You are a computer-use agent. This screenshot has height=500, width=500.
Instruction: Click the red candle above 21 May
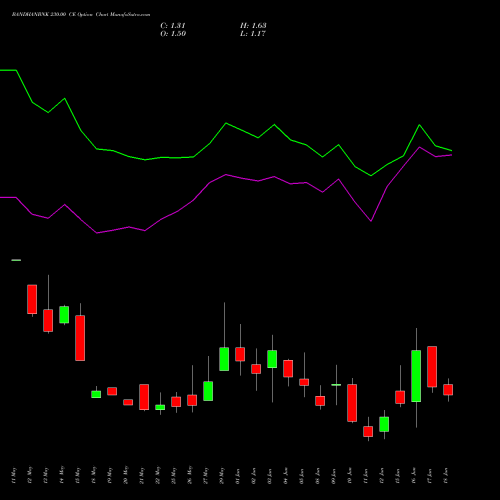[x=144, y=397]
